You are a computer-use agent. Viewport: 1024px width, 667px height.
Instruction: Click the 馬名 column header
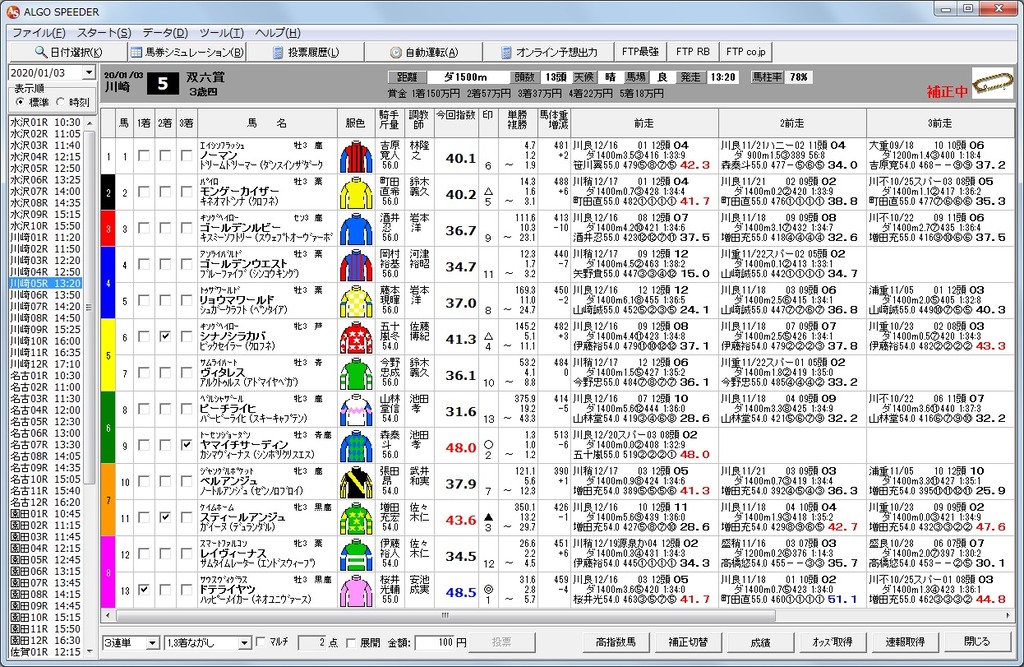[x=267, y=123]
